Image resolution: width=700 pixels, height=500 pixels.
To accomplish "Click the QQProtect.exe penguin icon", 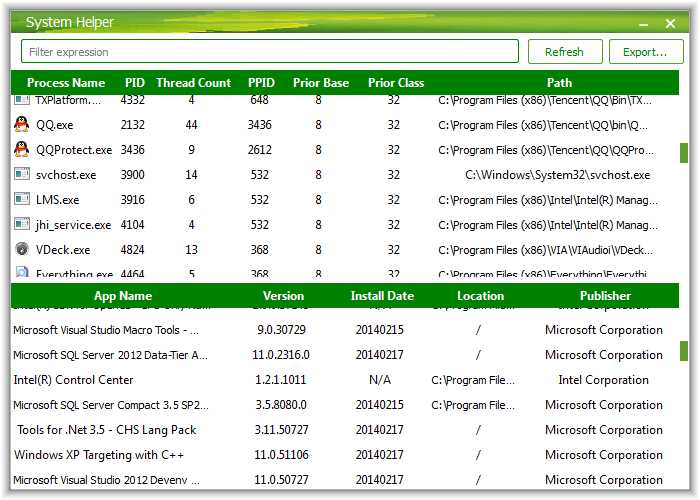I will pos(21,149).
